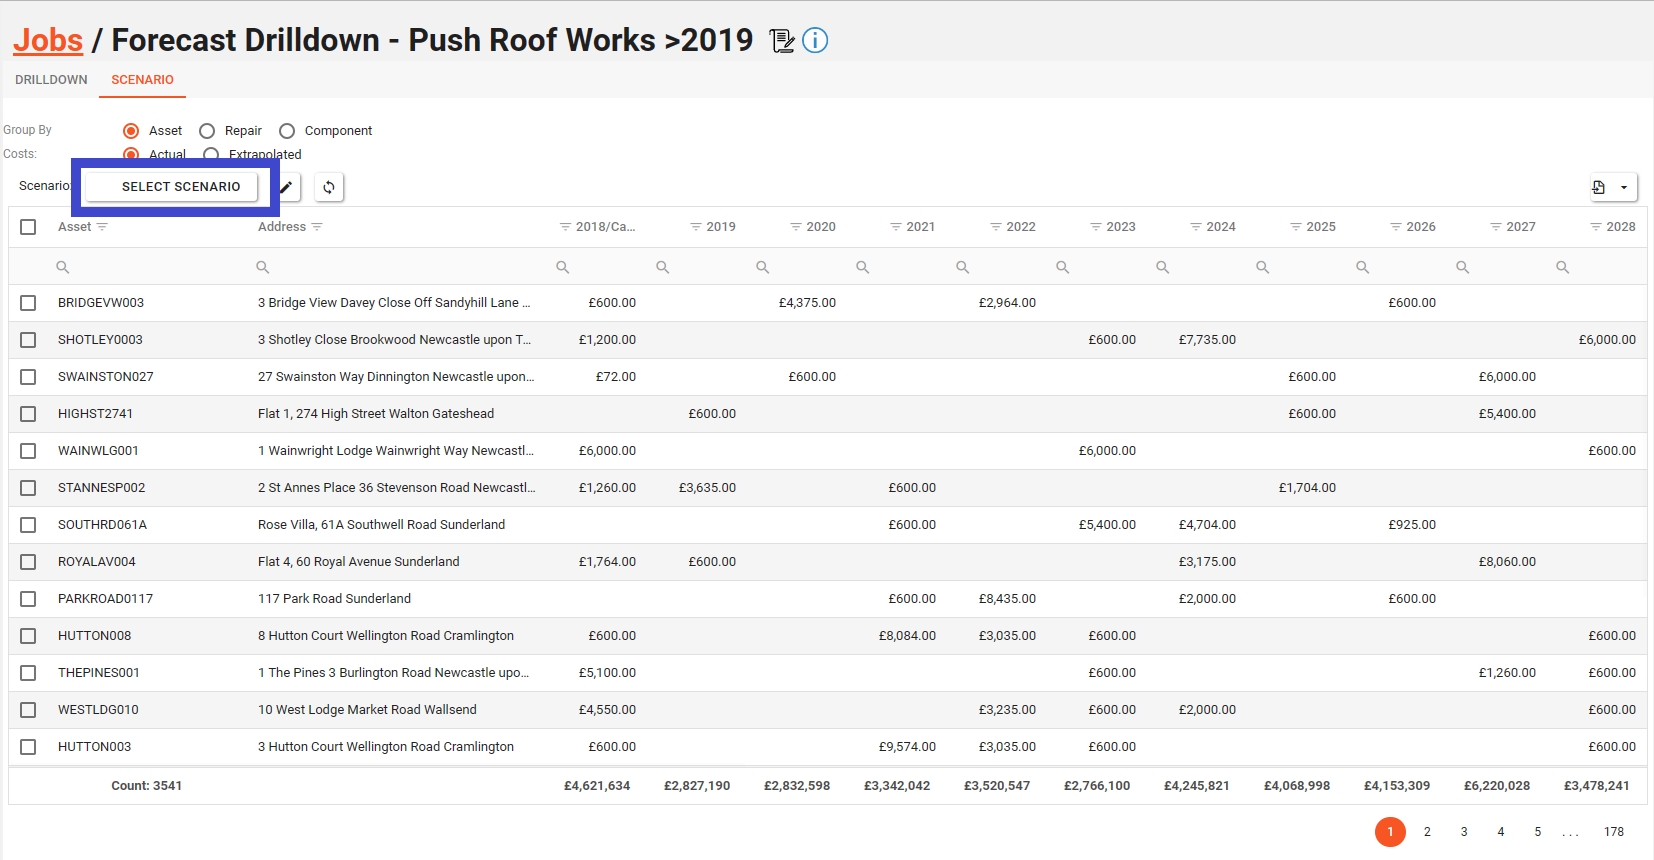Follow the Jobs breadcrumb link

tap(48, 40)
